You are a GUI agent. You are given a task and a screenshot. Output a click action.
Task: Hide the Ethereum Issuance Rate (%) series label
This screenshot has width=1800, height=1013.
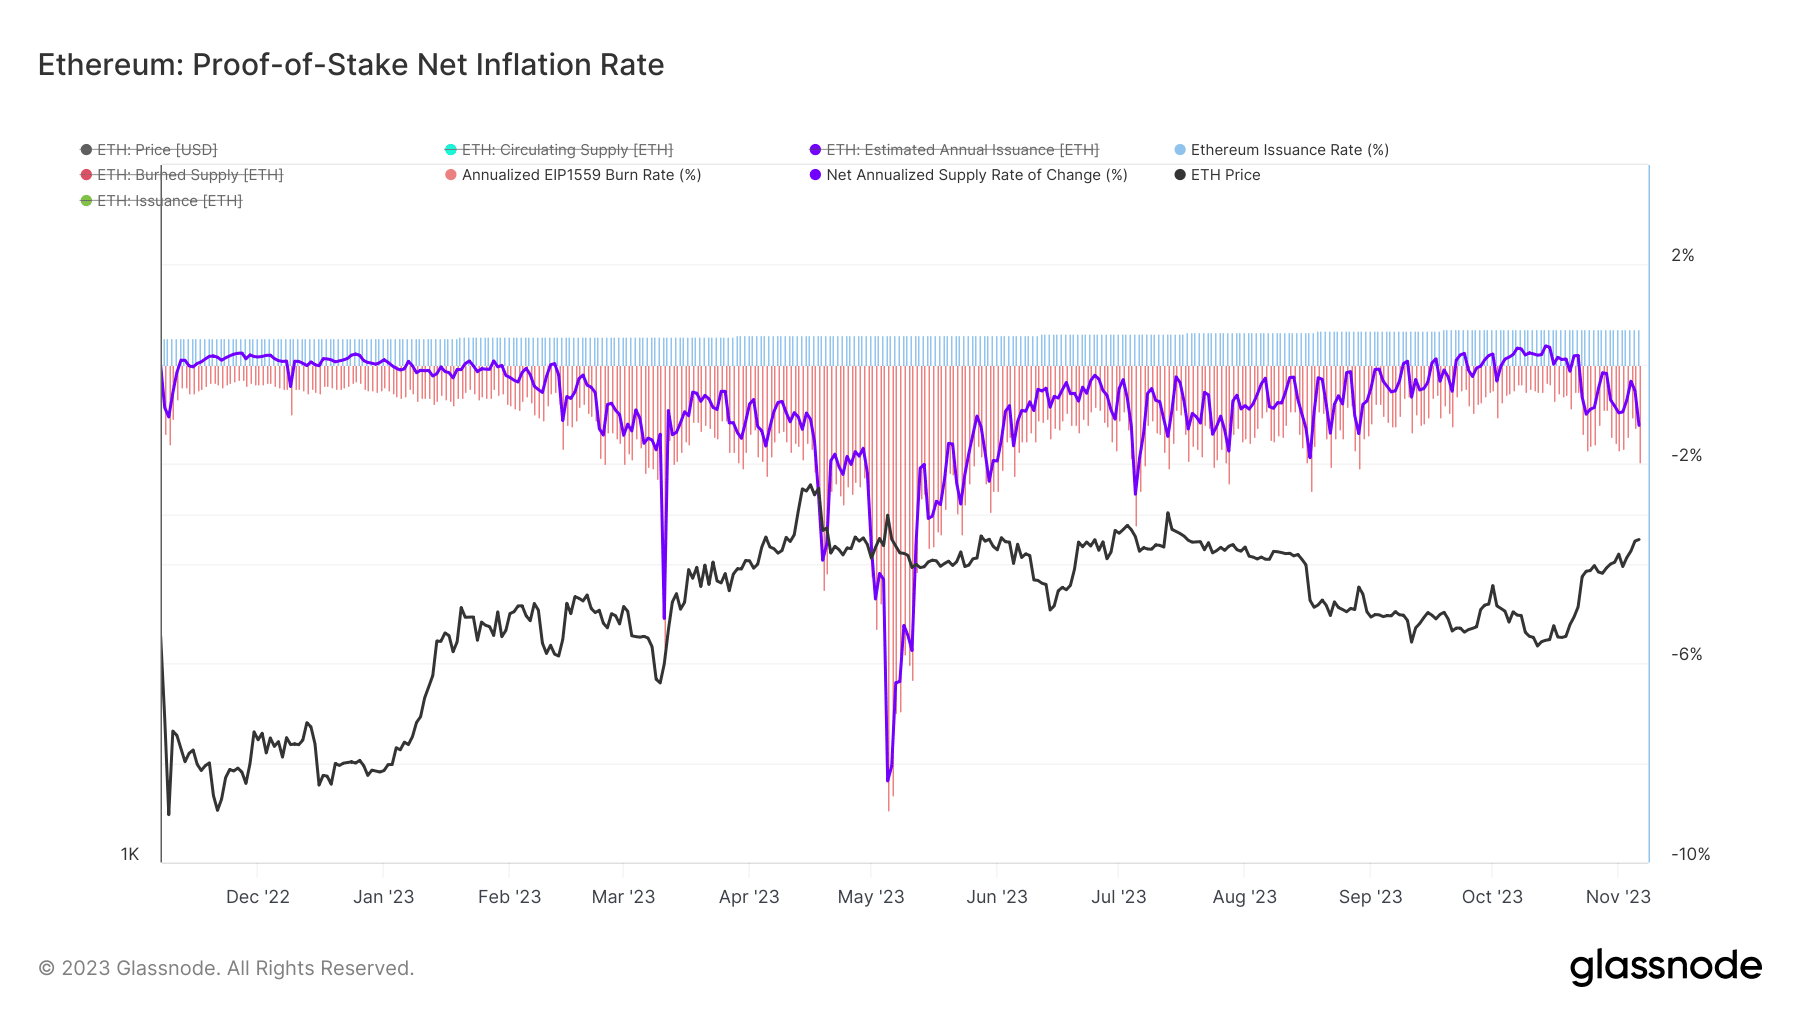coord(1289,150)
